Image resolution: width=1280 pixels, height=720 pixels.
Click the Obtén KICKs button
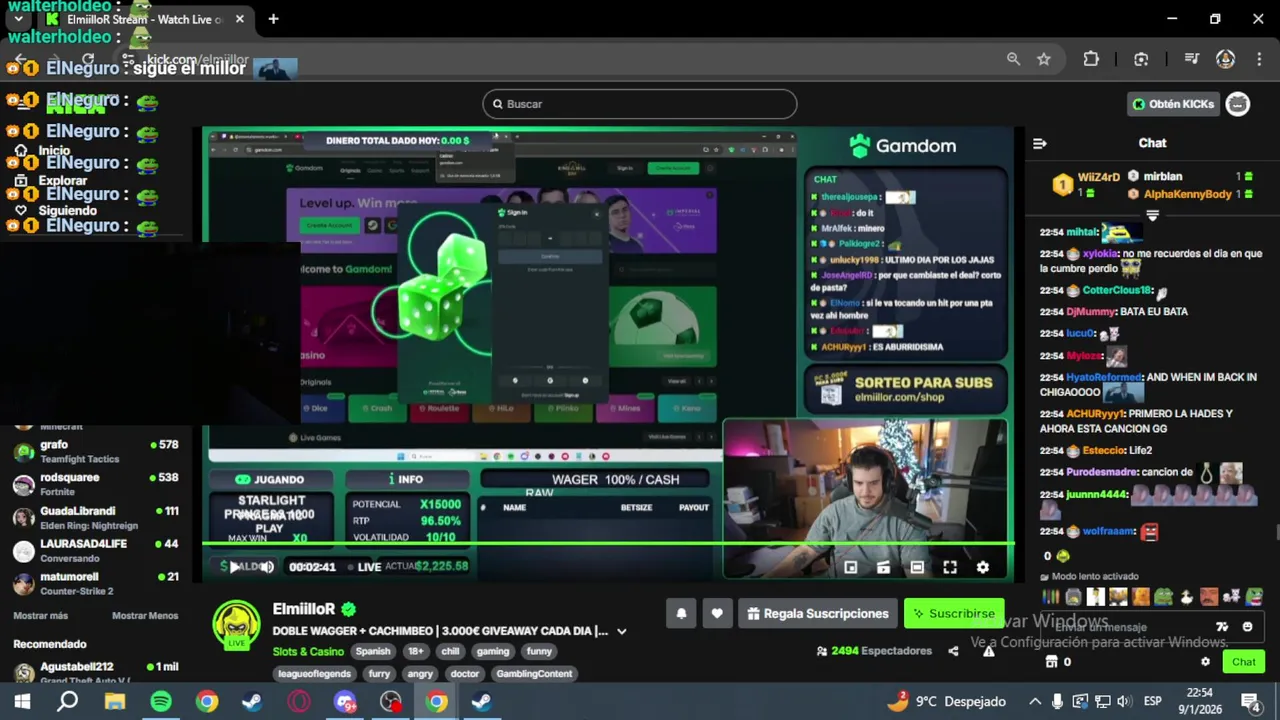click(1173, 104)
